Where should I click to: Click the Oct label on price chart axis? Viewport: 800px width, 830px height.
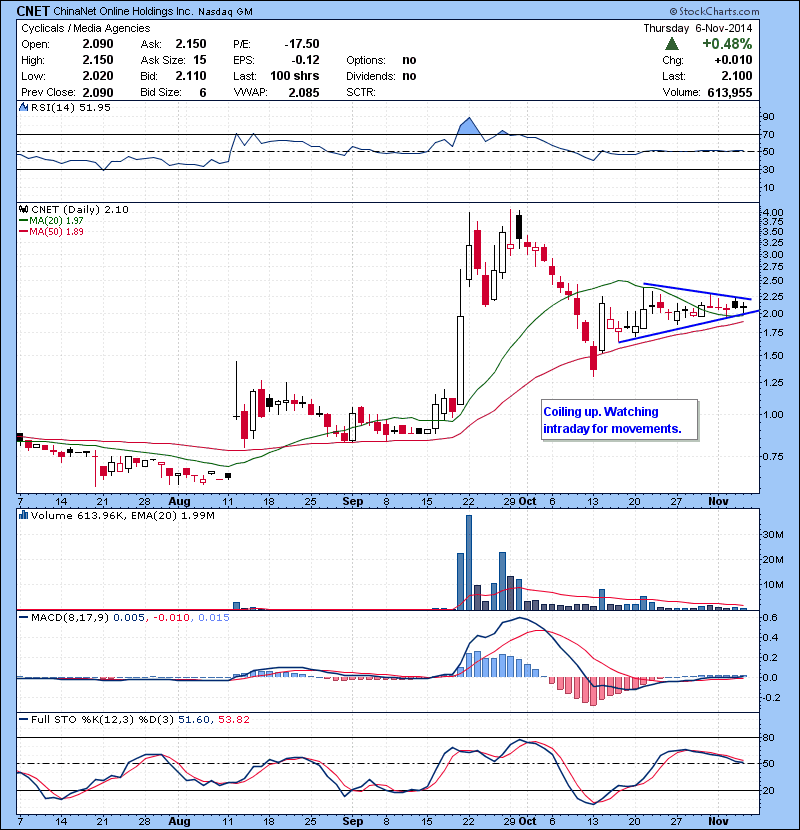[527, 501]
